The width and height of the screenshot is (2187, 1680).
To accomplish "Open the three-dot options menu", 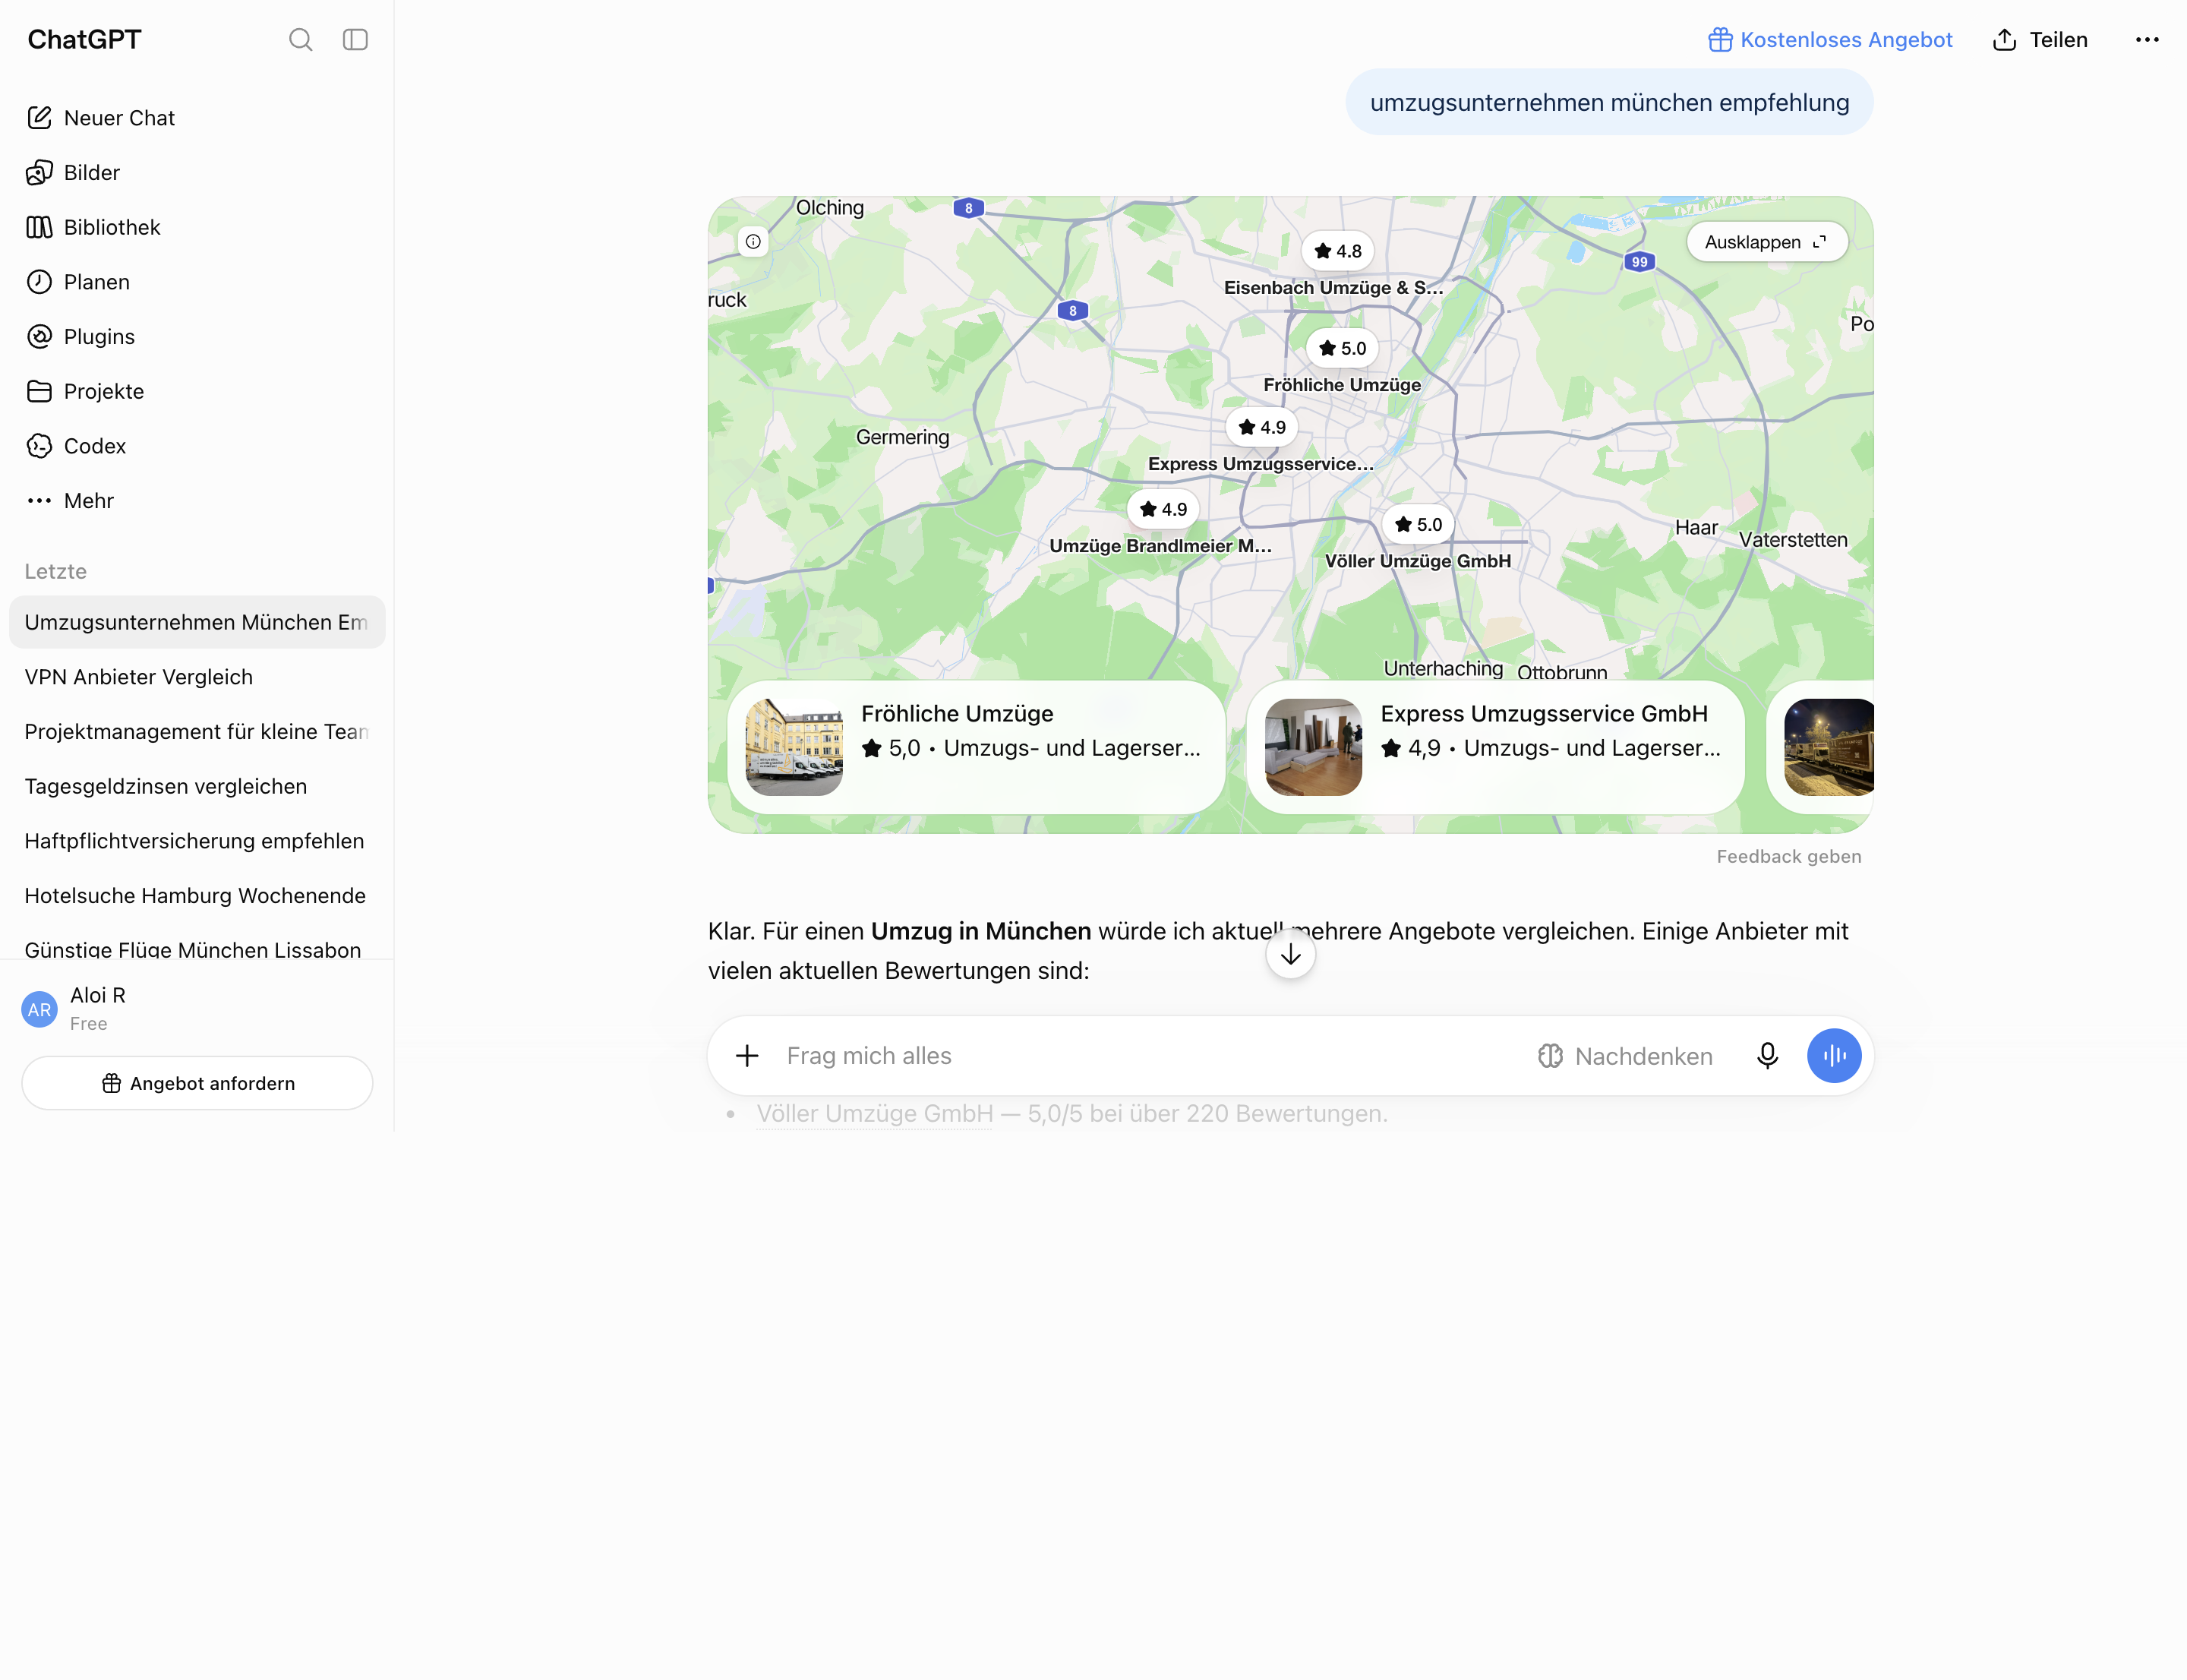I will click(2146, 40).
